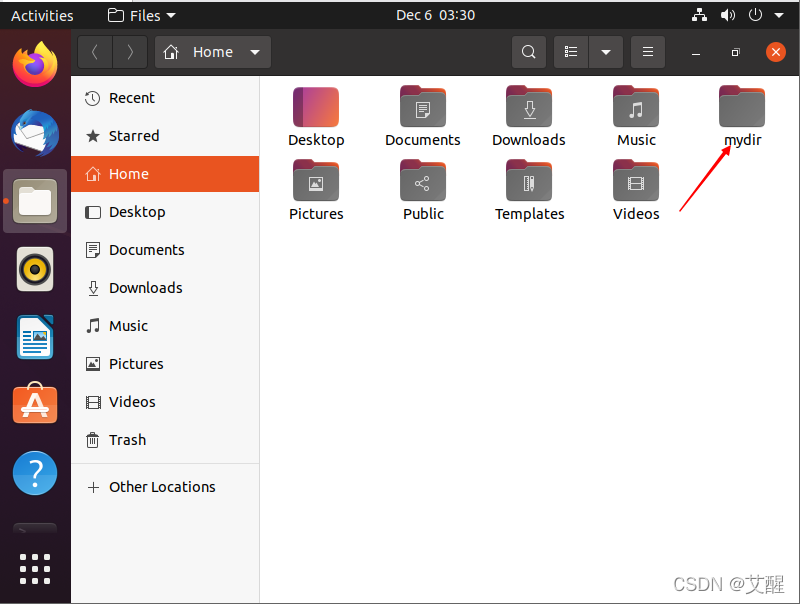Maximize the Files window

[735, 53]
